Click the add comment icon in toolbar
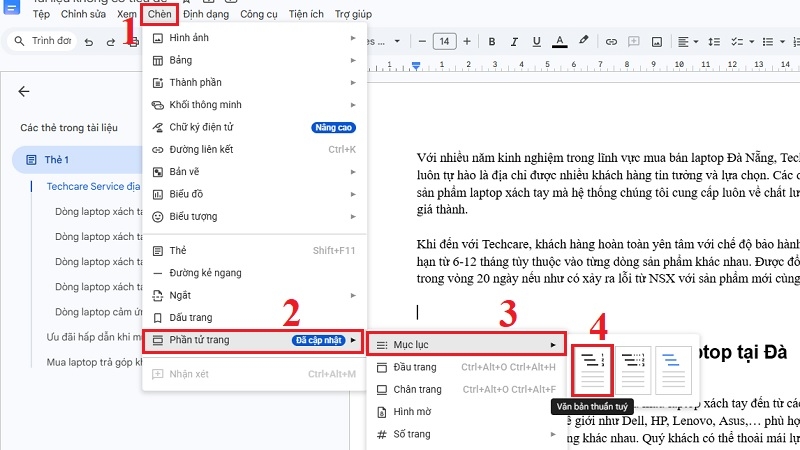The image size is (800, 450). 634,41
